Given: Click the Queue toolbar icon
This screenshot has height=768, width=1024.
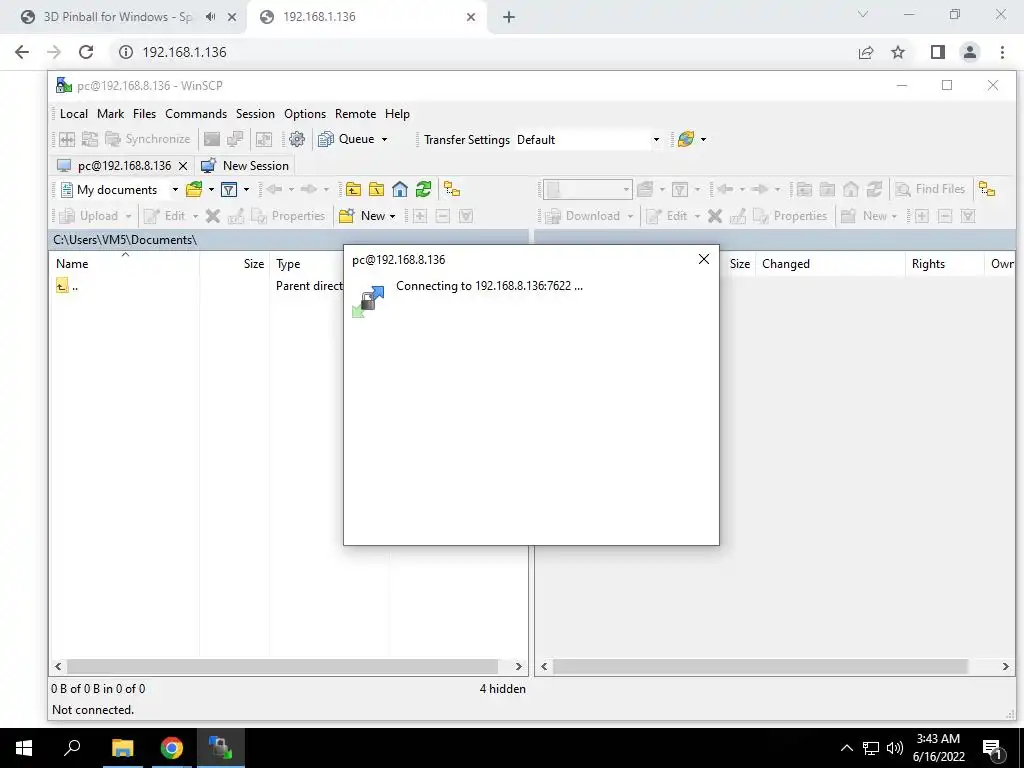Looking at the screenshot, I should (326, 139).
